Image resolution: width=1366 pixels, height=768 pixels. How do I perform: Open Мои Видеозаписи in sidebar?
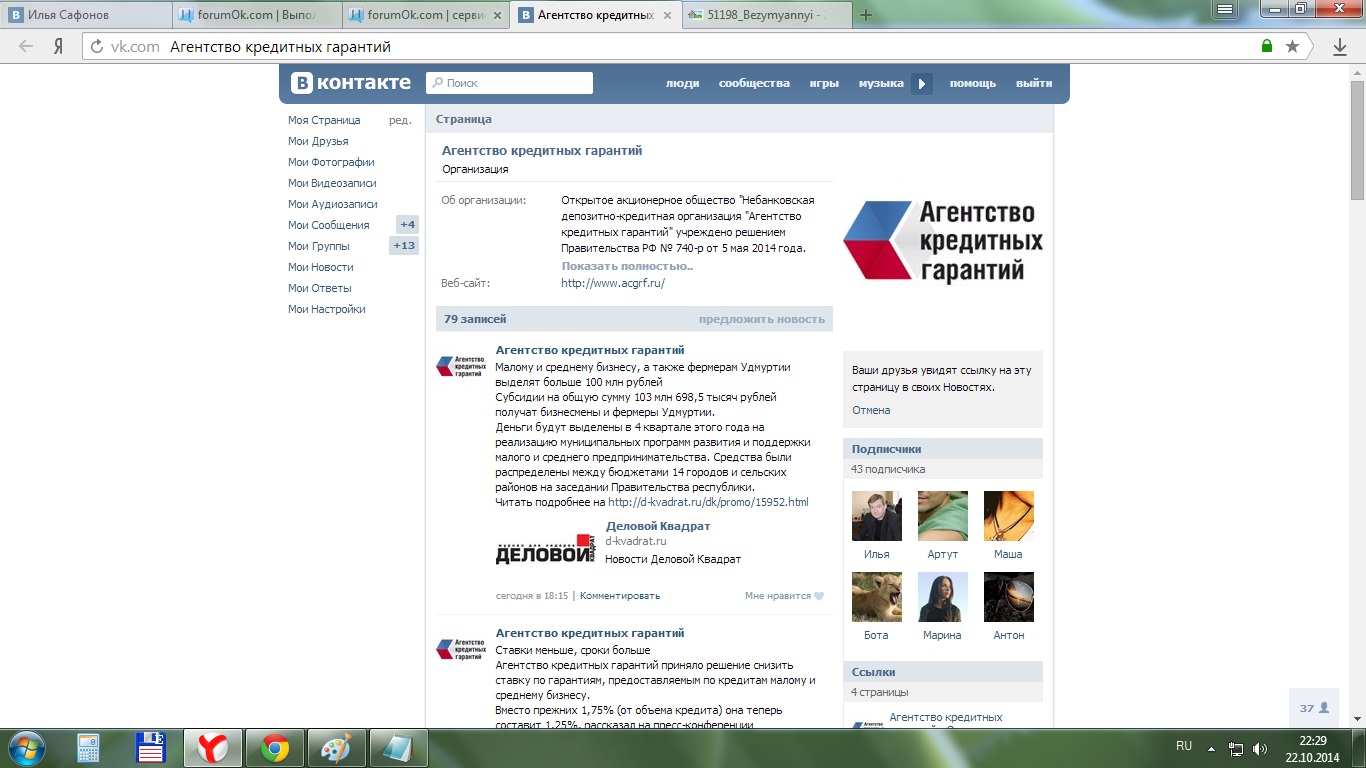pyautogui.click(x=332, y=183)
